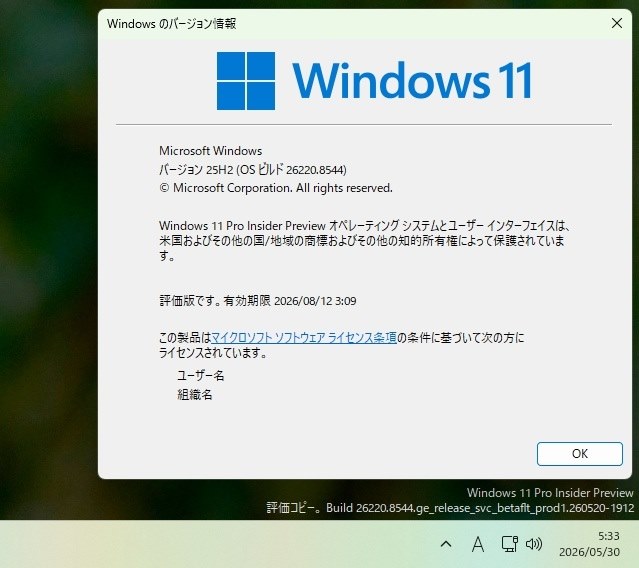The image size is (639, 568).
Task: Click the '組織名' label
Action: pos(194,394)
